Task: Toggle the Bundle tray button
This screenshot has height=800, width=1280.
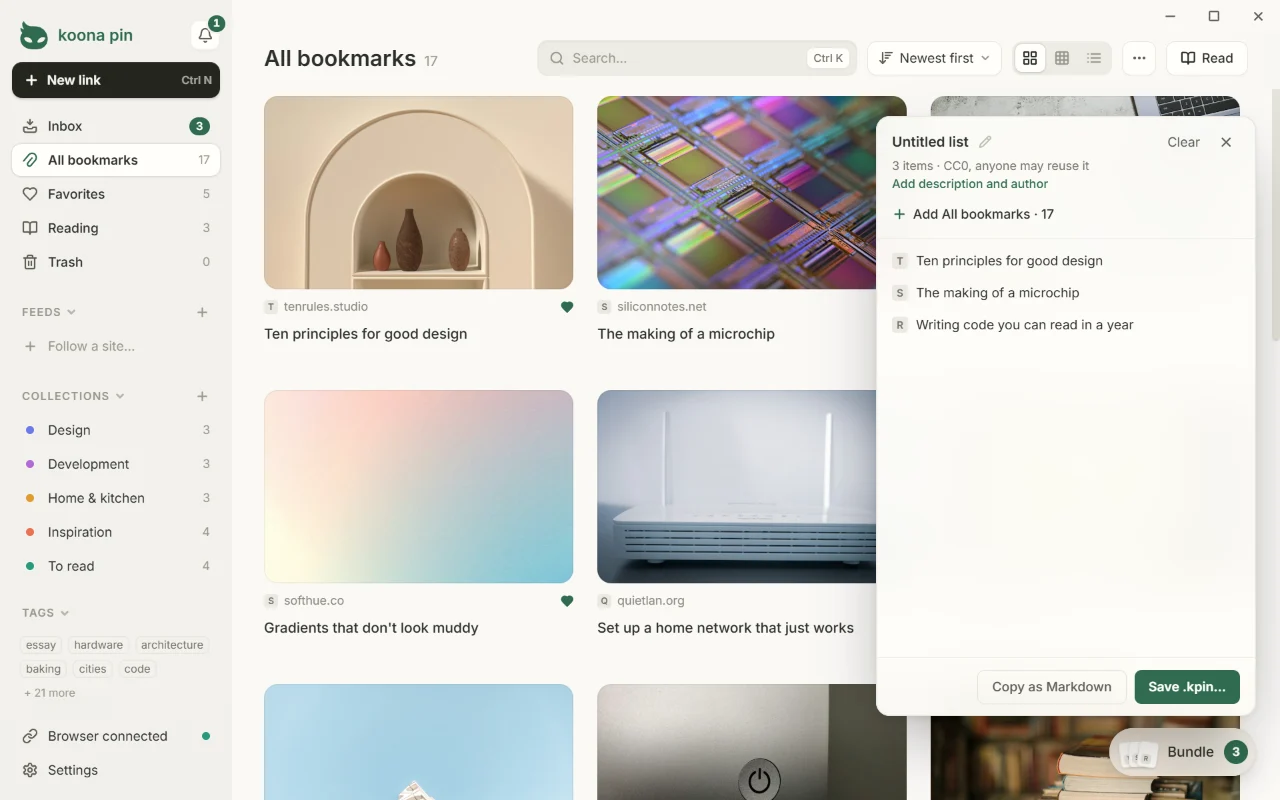Action: click(x=1182, y=752)
